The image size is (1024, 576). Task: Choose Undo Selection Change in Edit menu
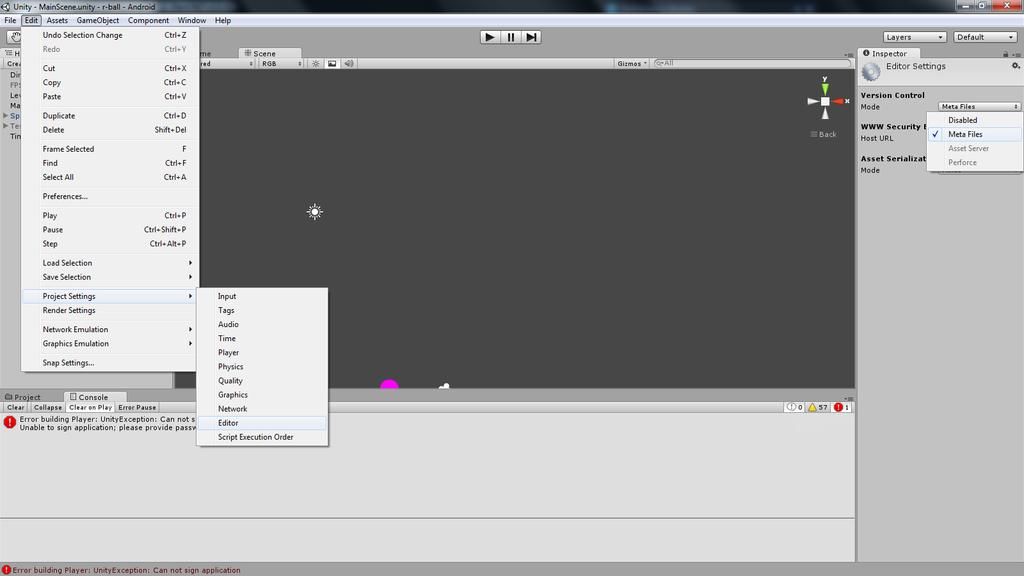tap(110, 35)
